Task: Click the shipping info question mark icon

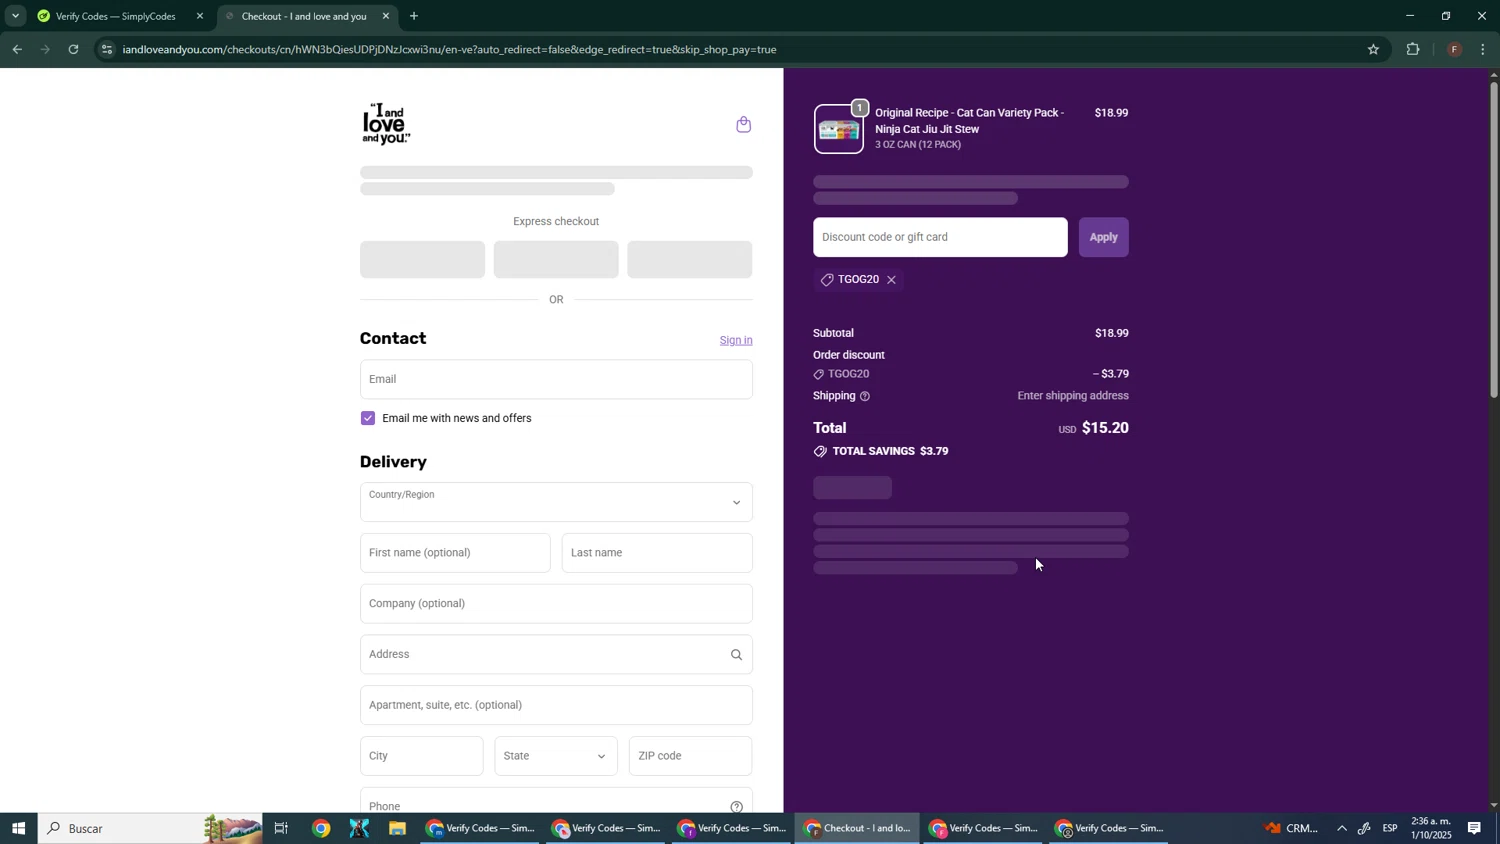Action: [x=865, y=397]
